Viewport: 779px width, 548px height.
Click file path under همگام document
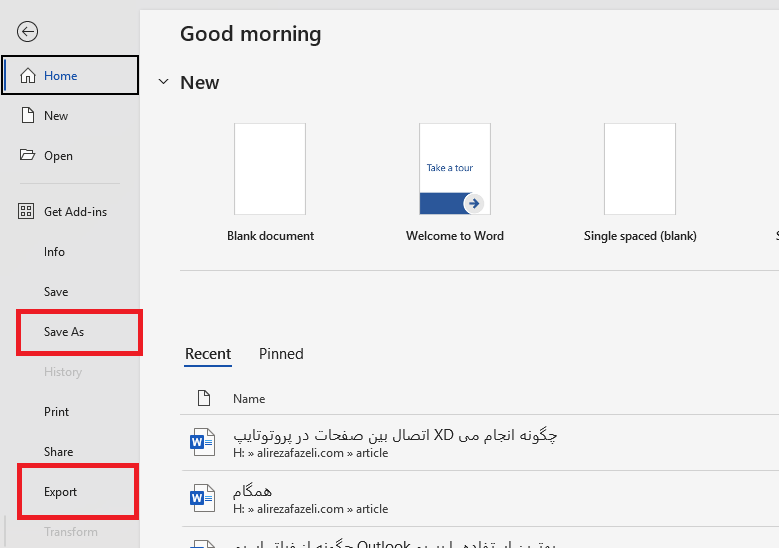click(311, 509)
